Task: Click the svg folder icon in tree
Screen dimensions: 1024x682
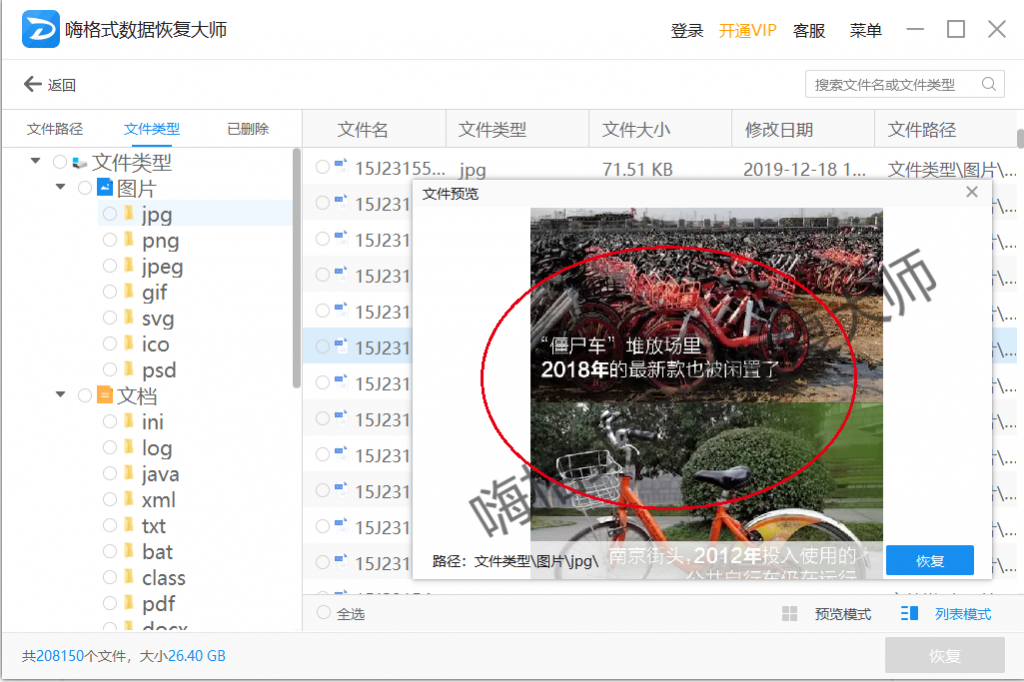Action: coord(129,317)
